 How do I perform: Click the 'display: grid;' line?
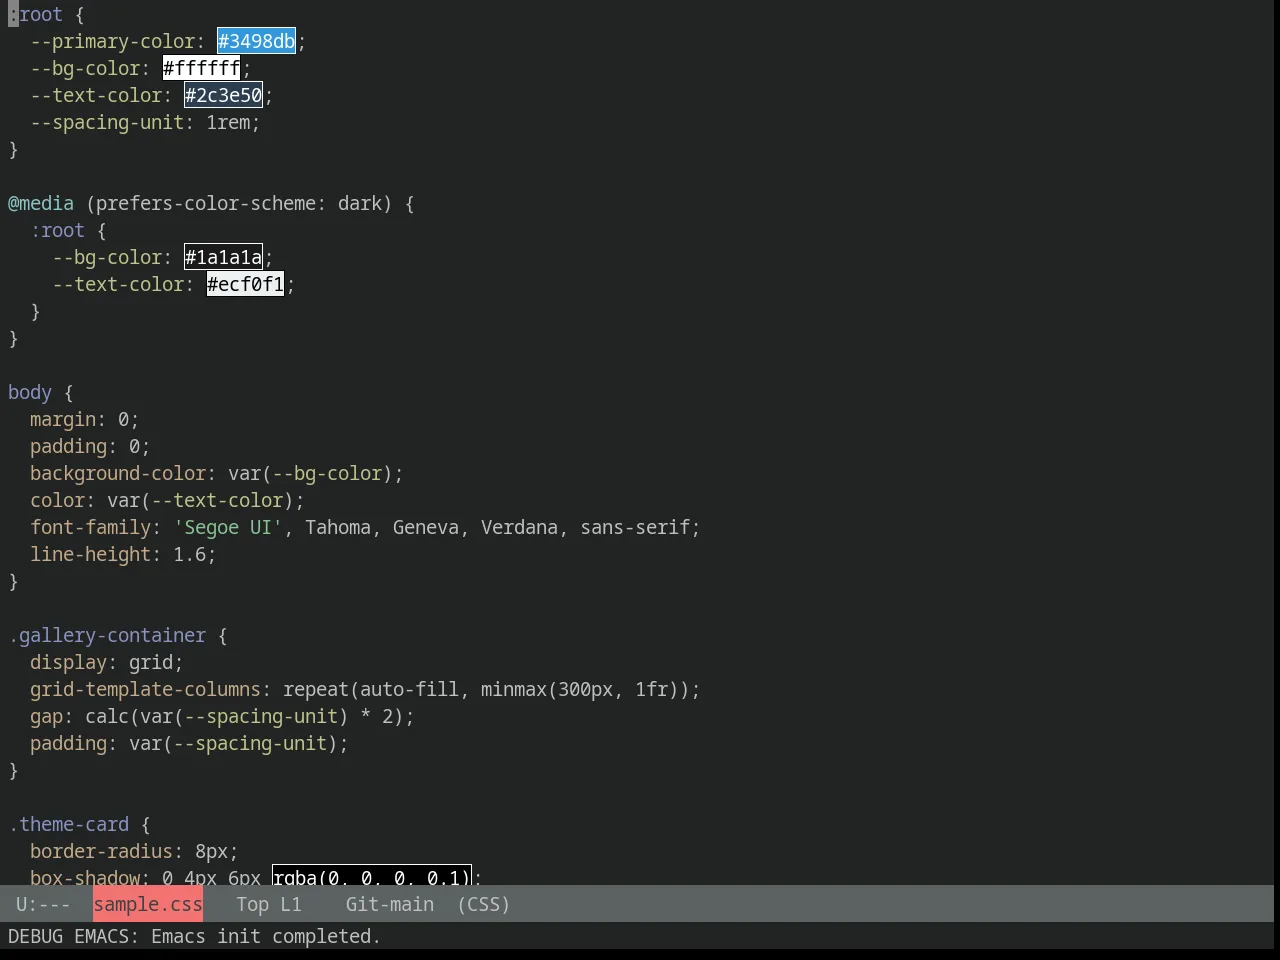(107, 662)
